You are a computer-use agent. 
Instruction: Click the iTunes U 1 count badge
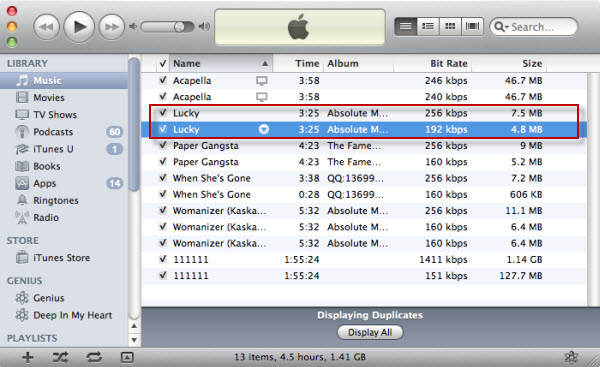(x=114, y=149)
